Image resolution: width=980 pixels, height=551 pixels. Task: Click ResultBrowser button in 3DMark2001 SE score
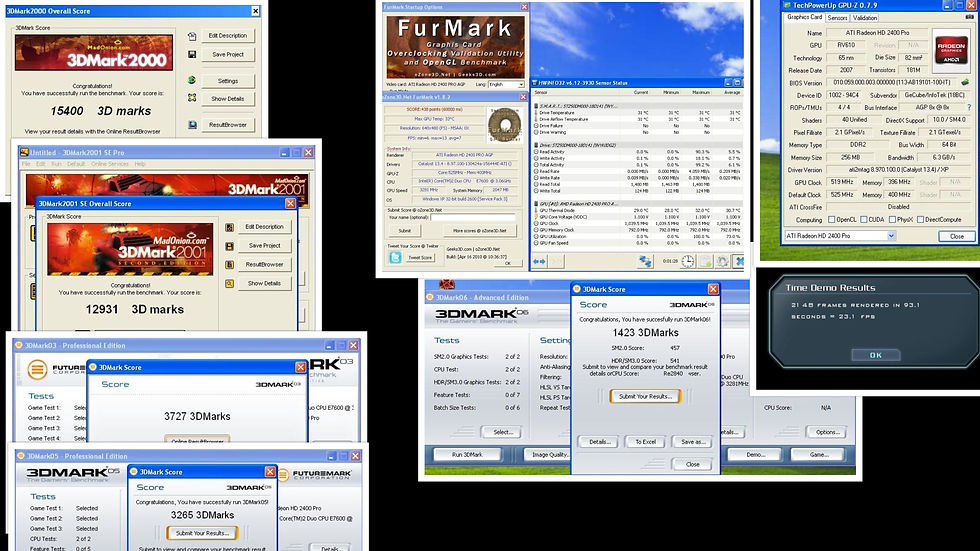(x=264, y=264)
